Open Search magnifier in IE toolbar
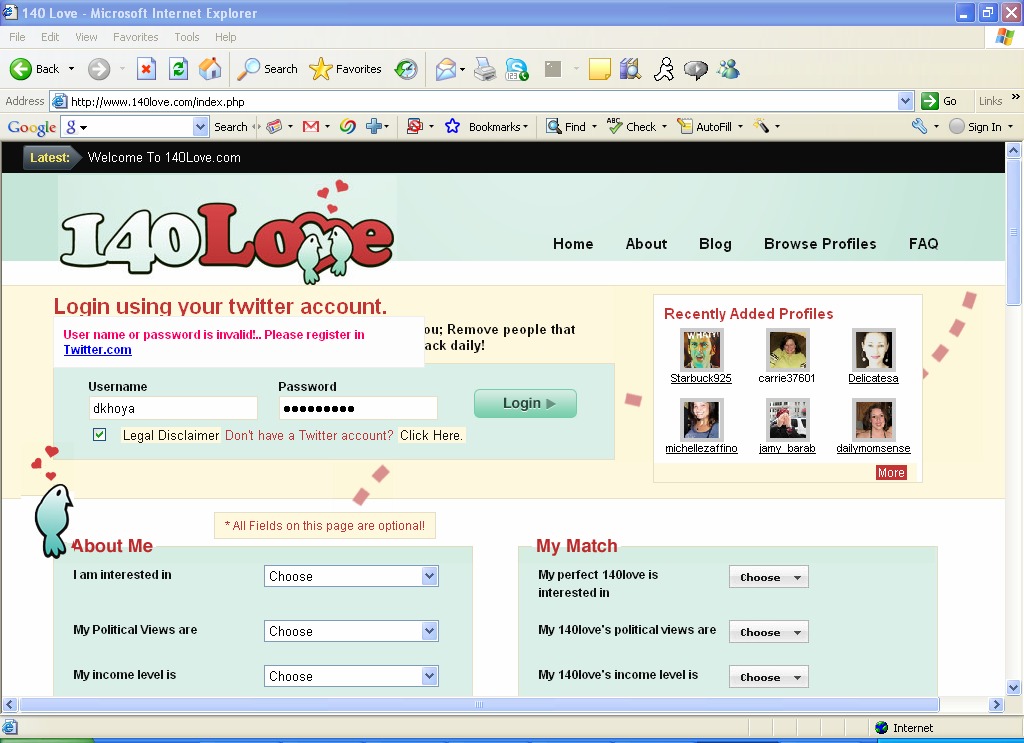Image resolution: width=1024 pixels, height=743 pixels. click(x=248, y=69)
